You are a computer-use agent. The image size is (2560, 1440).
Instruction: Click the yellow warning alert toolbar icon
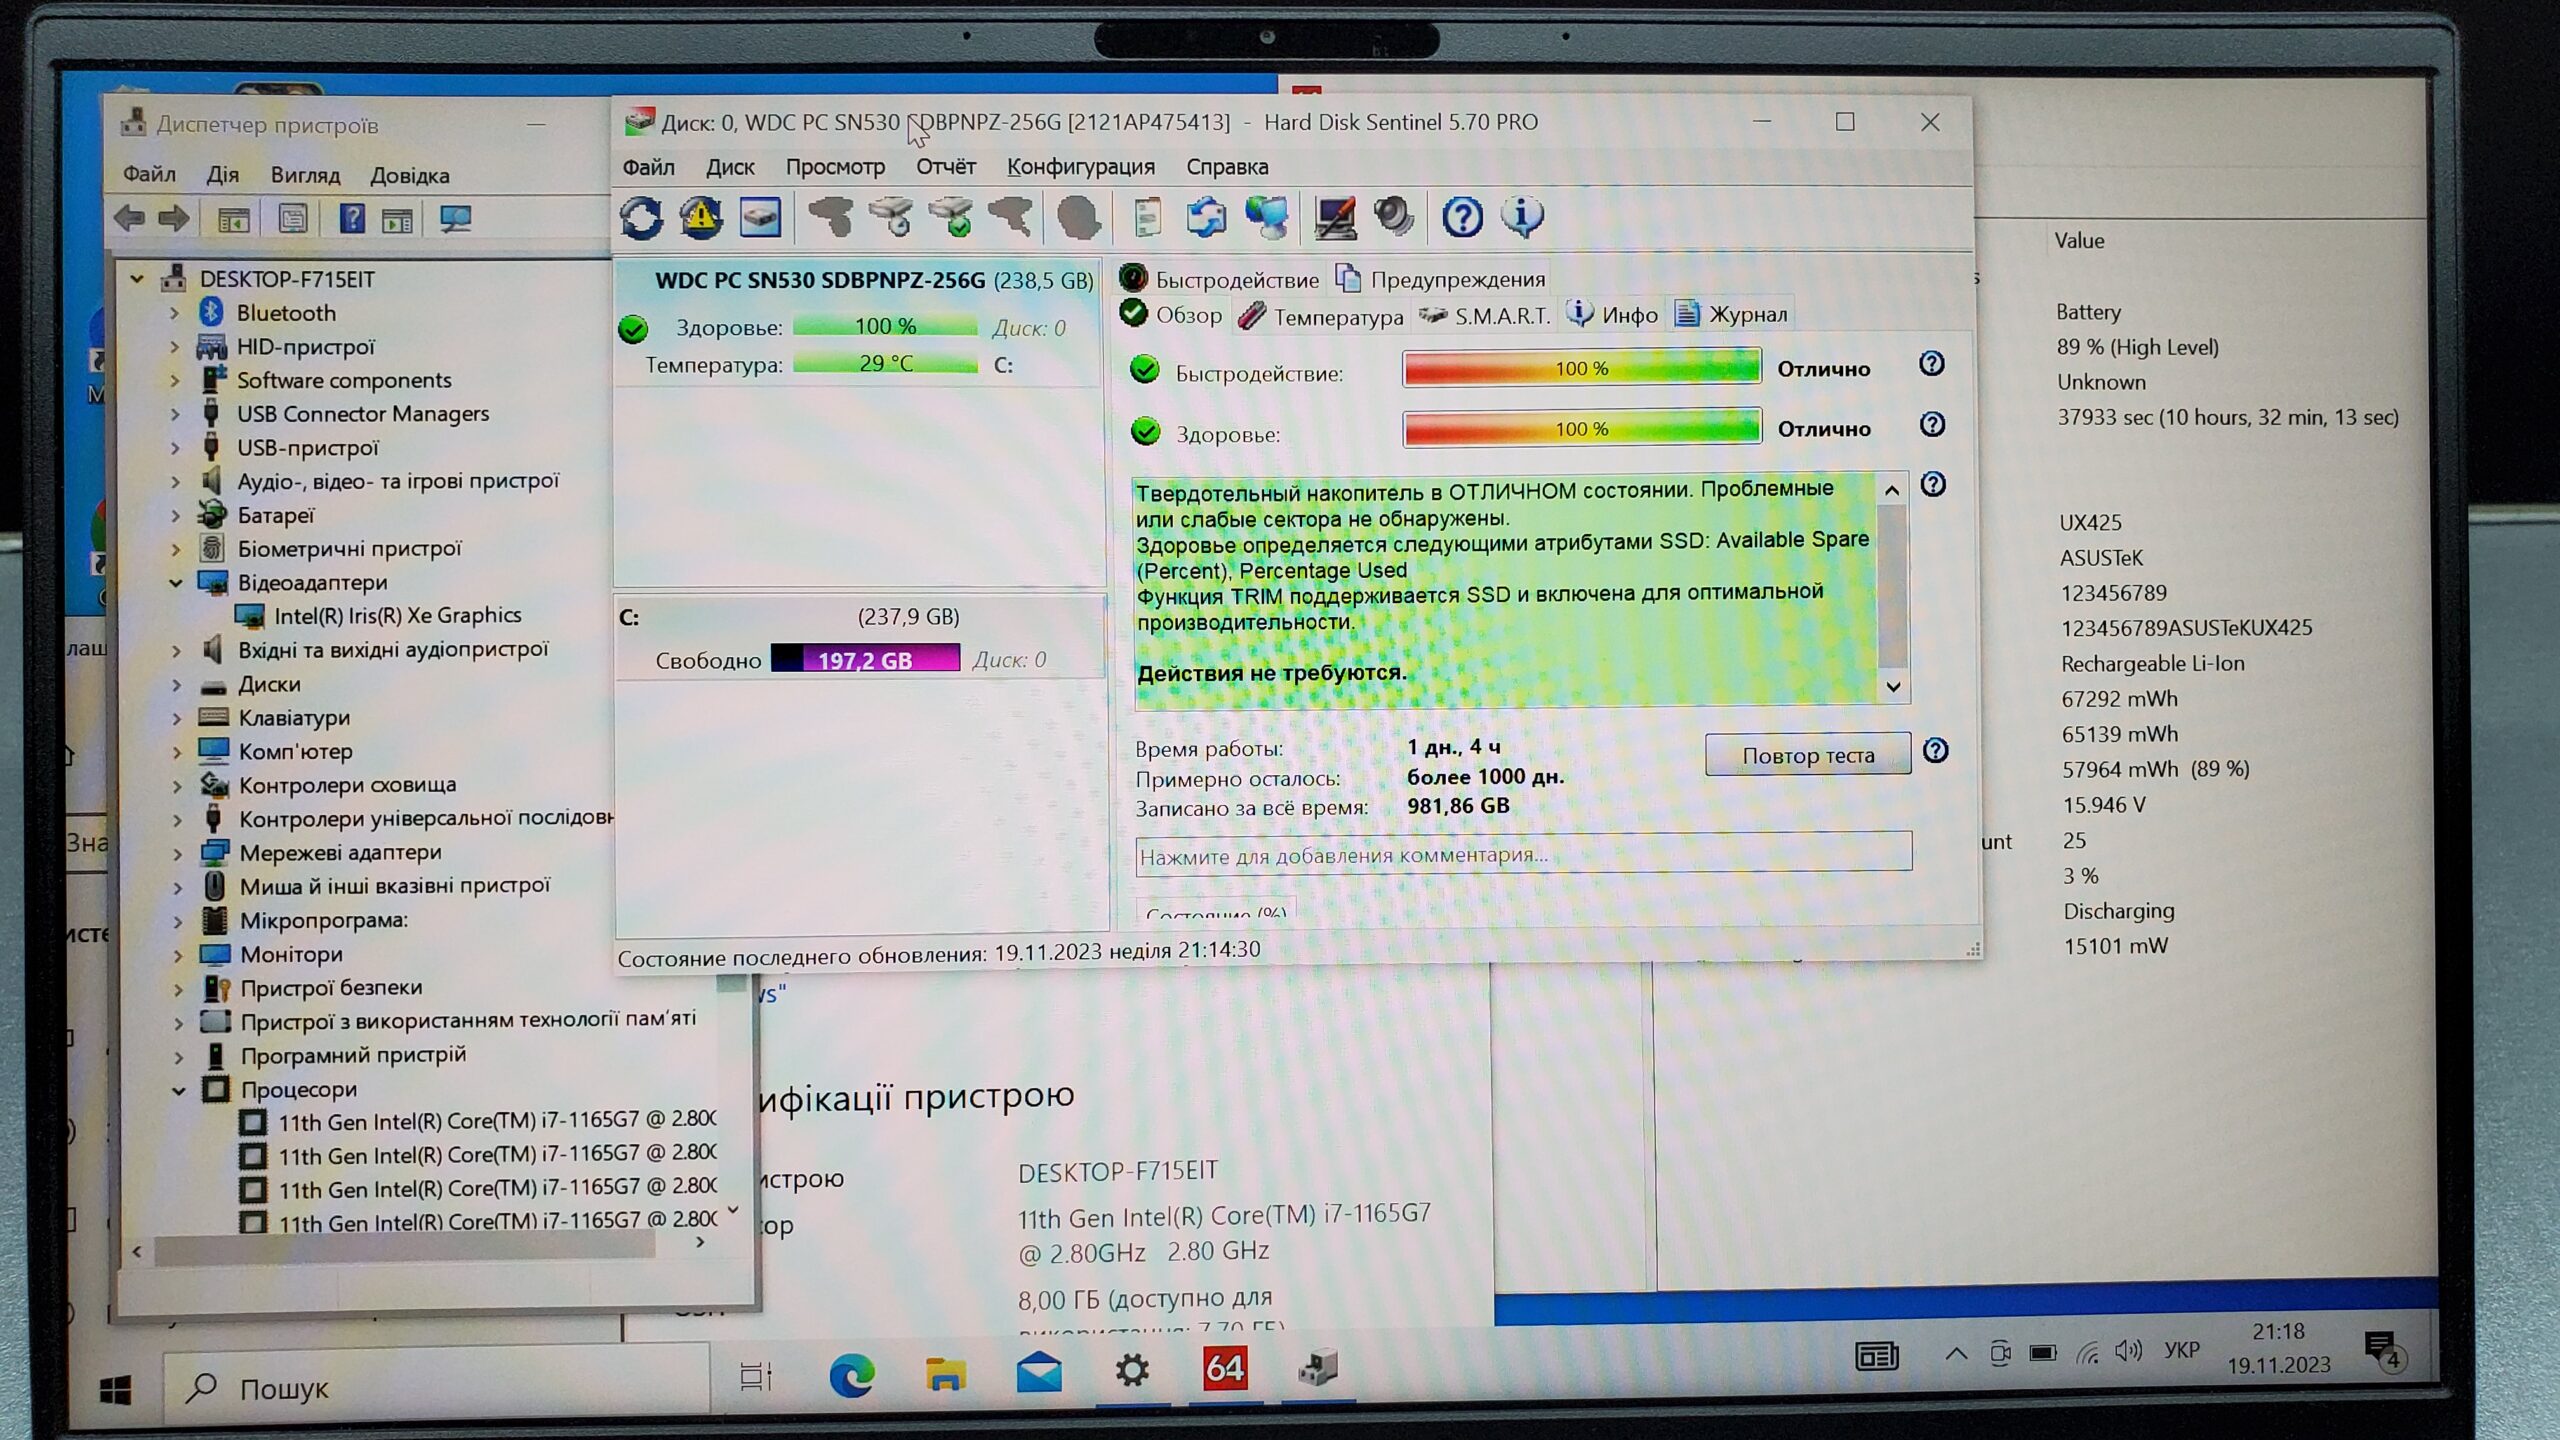[x=701, y=217]
